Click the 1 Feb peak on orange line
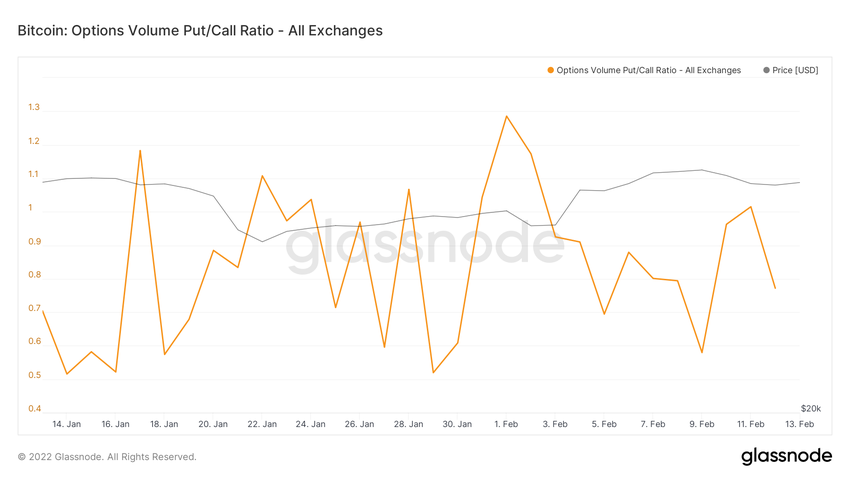Screen dimensions: 850x478 tap(506, 116)
